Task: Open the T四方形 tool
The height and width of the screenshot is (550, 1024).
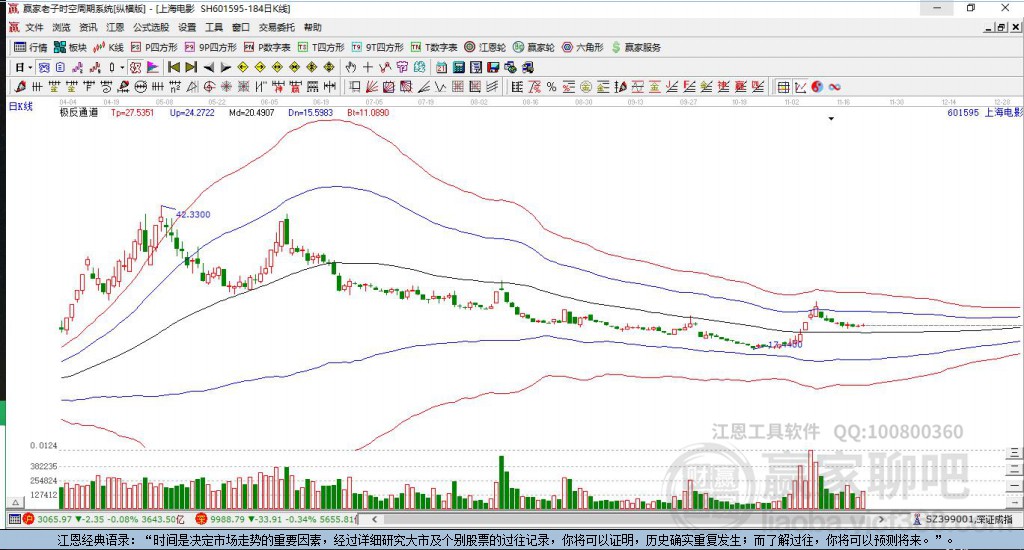Action: click(x=321, y=47)
